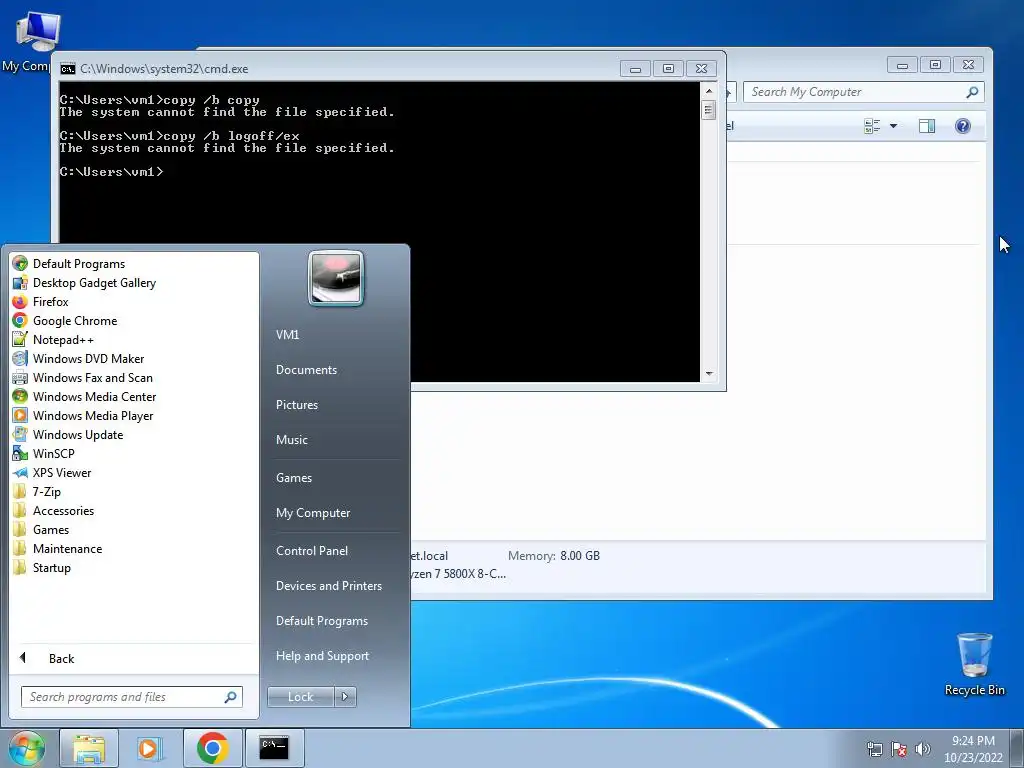The image size is (1024, 768).
Task: Open the clock showing 9:24 PM
Action: coord(973,749)
